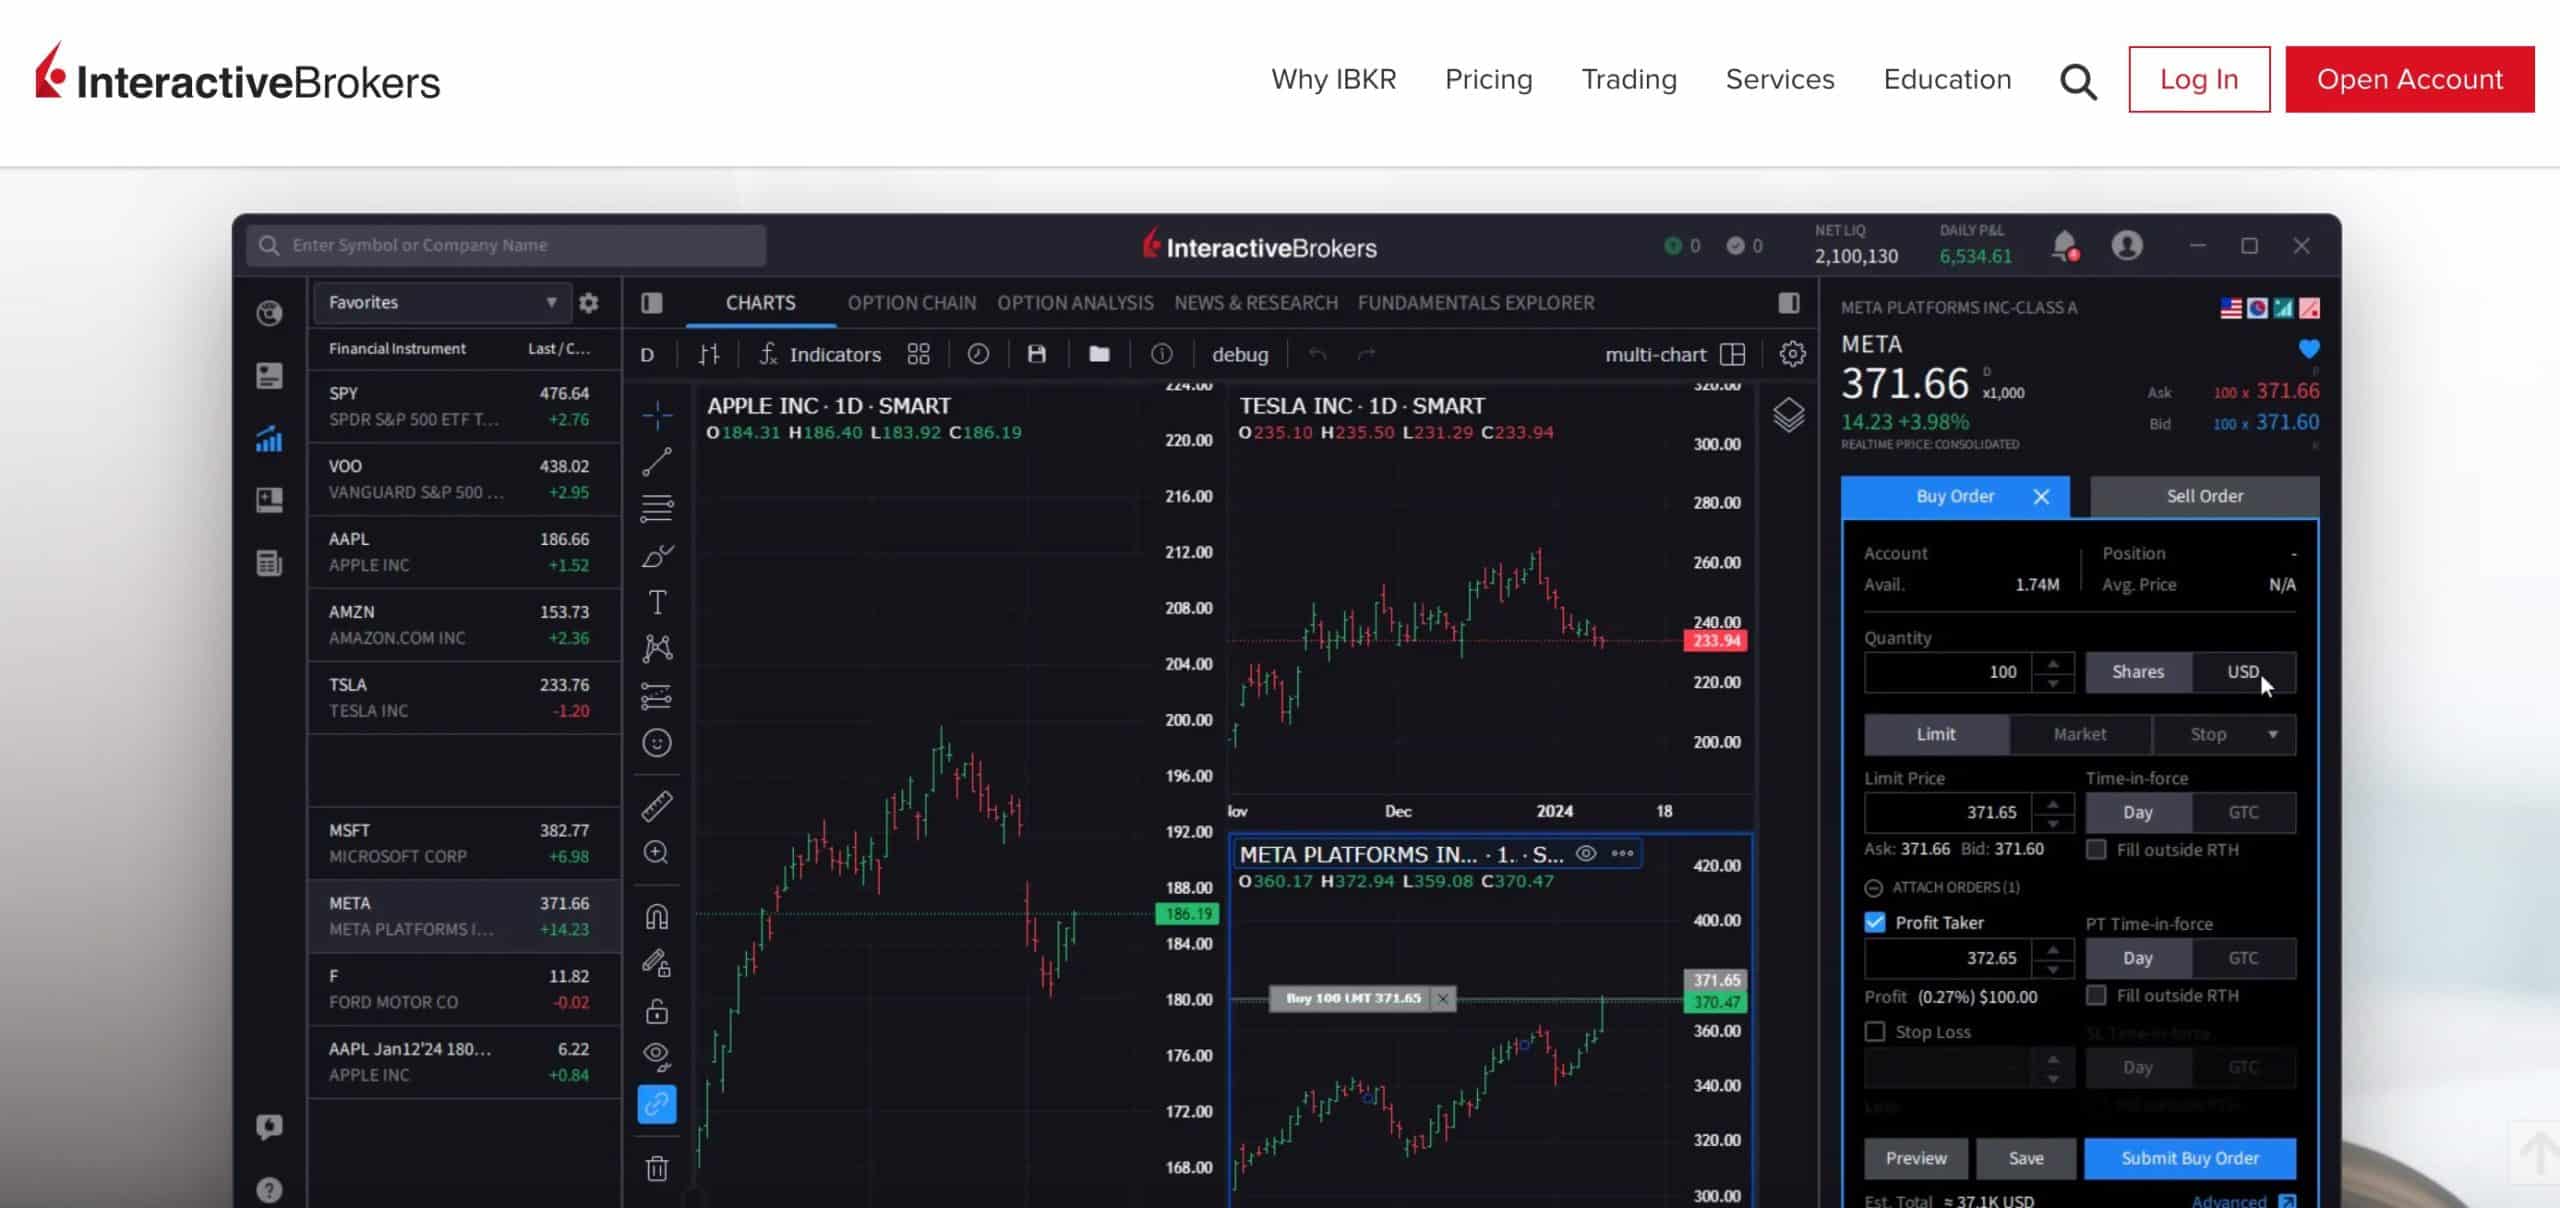
Task: Increase the Limit Price stepper up arrow
Action: pyautogui.click(x=2053, y=803)
